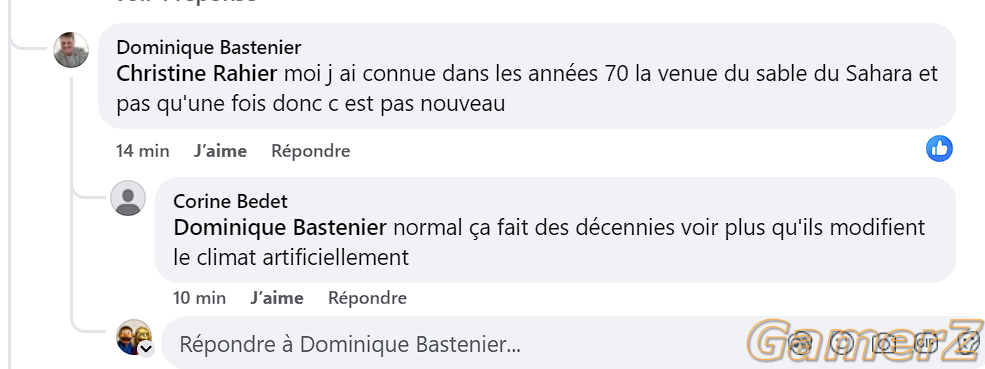Open the Corine Bedet author name link
Viewport: 985px width, 369px height.
coord(231,201)
